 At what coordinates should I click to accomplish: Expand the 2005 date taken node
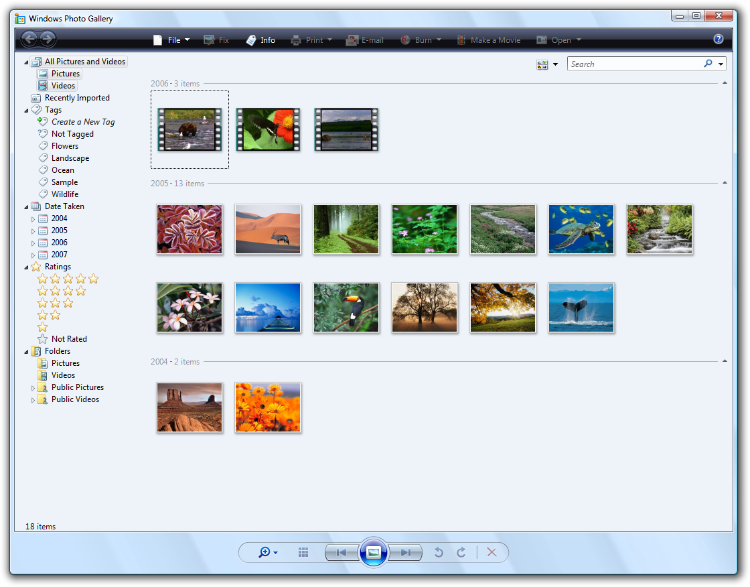[x=33, y=230]
